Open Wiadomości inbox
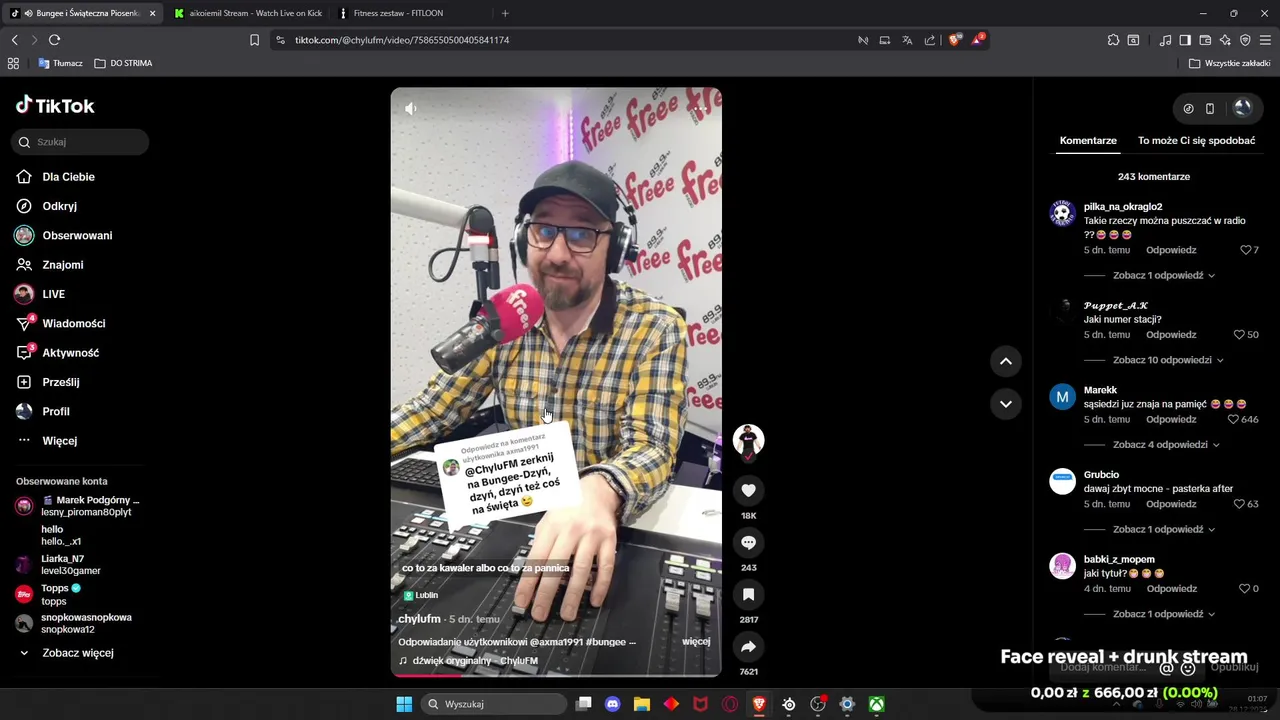Screen dimensions: 1280x720 click(x=73, y=324)
